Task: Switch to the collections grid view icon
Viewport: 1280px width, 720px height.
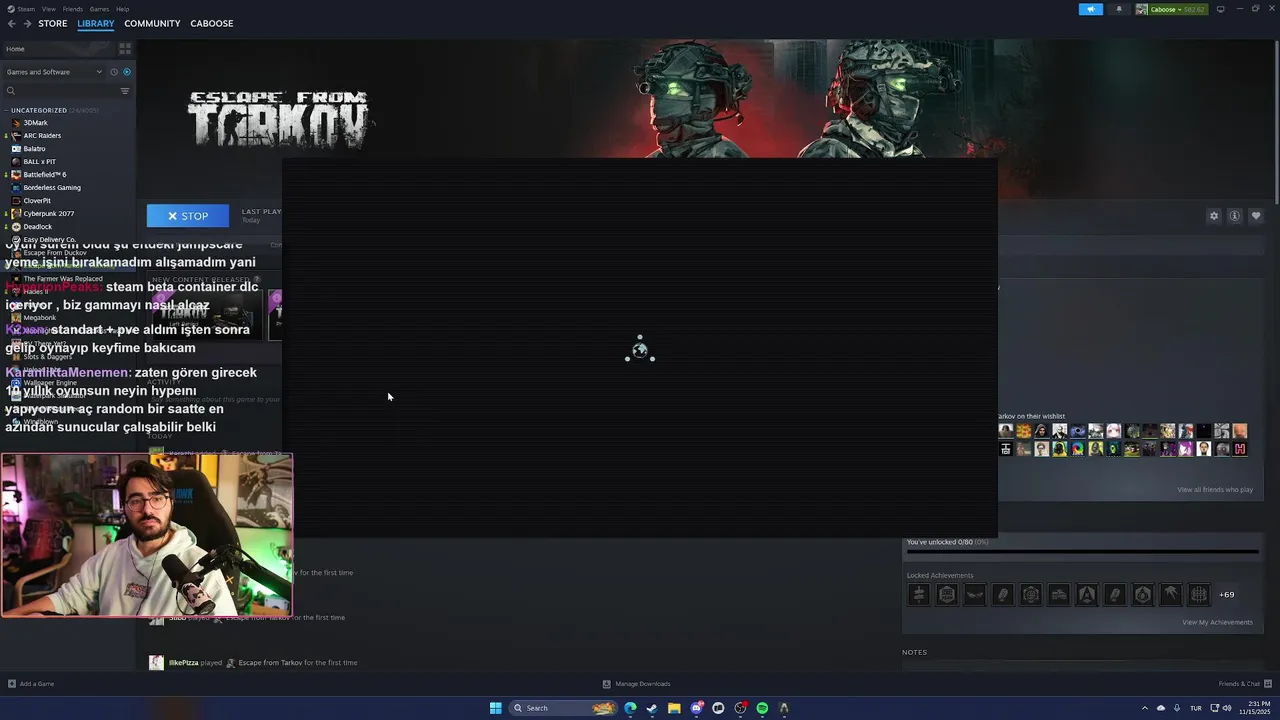Action: (125, 48)
